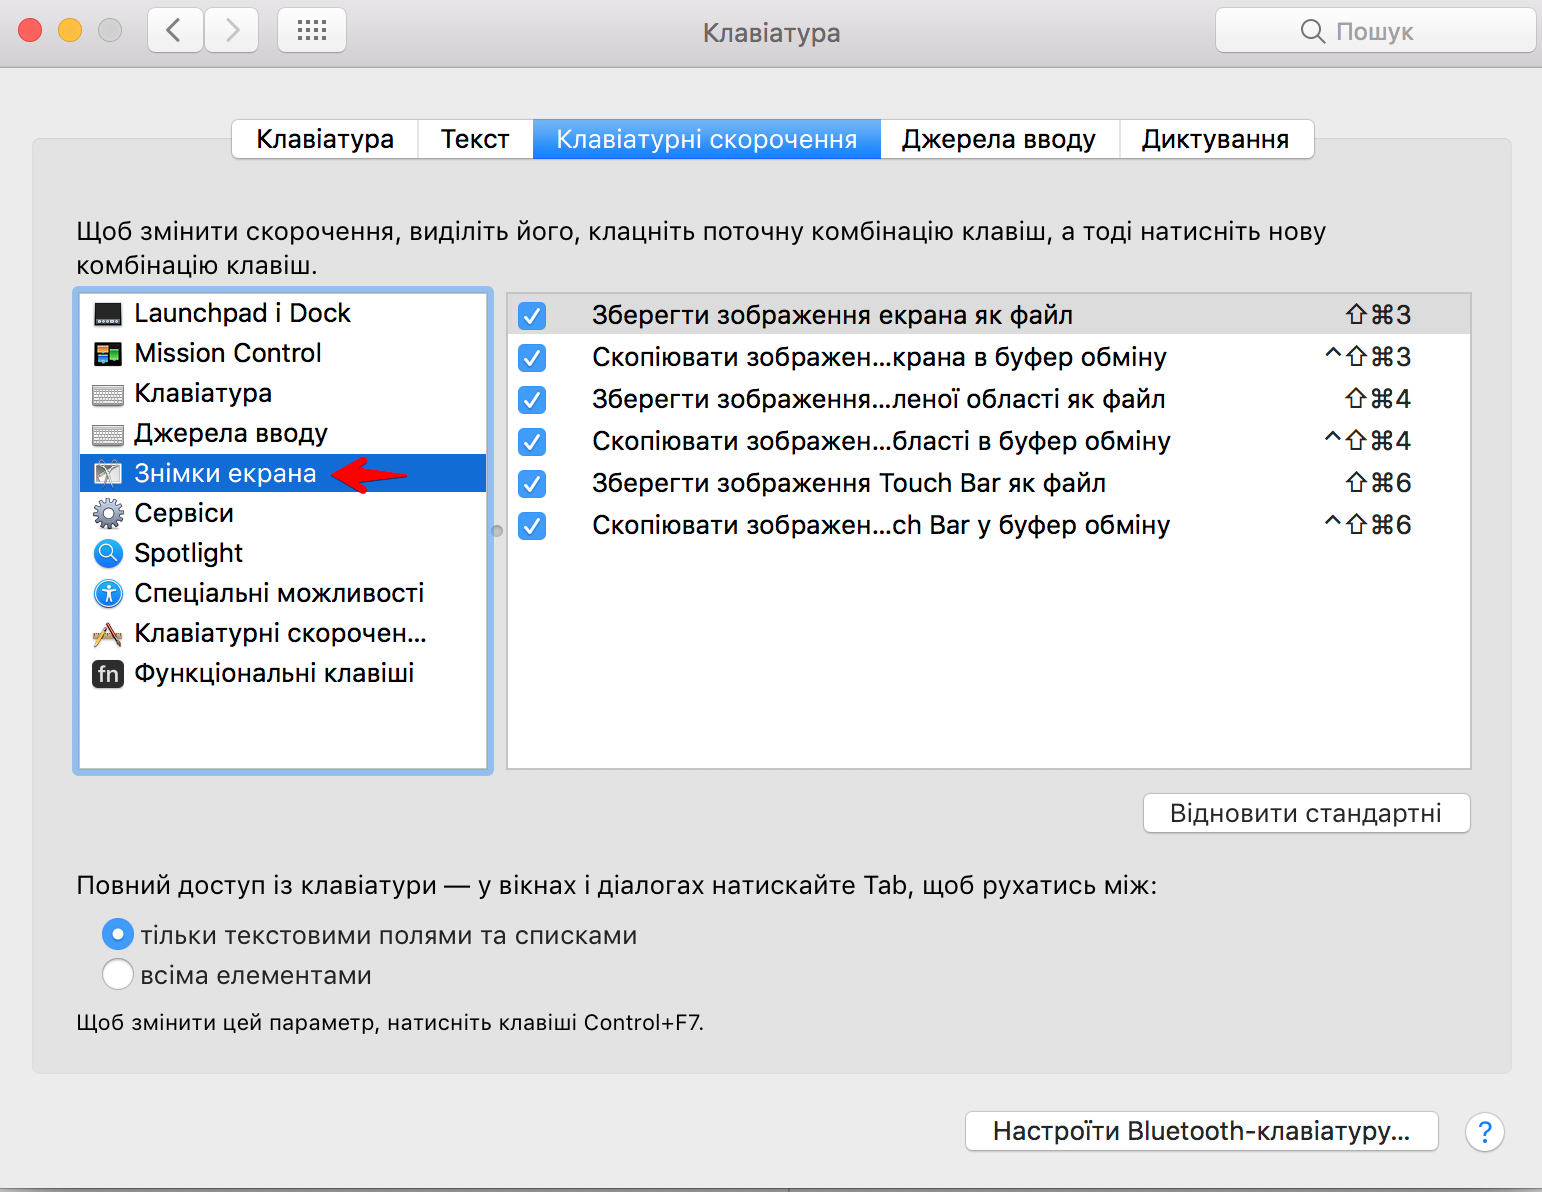1542x1192 pixels.
Task: Click the ⌃⇧⌘4 shortcut key combination
Action: pyautogui.click(x=1367, y=441)
